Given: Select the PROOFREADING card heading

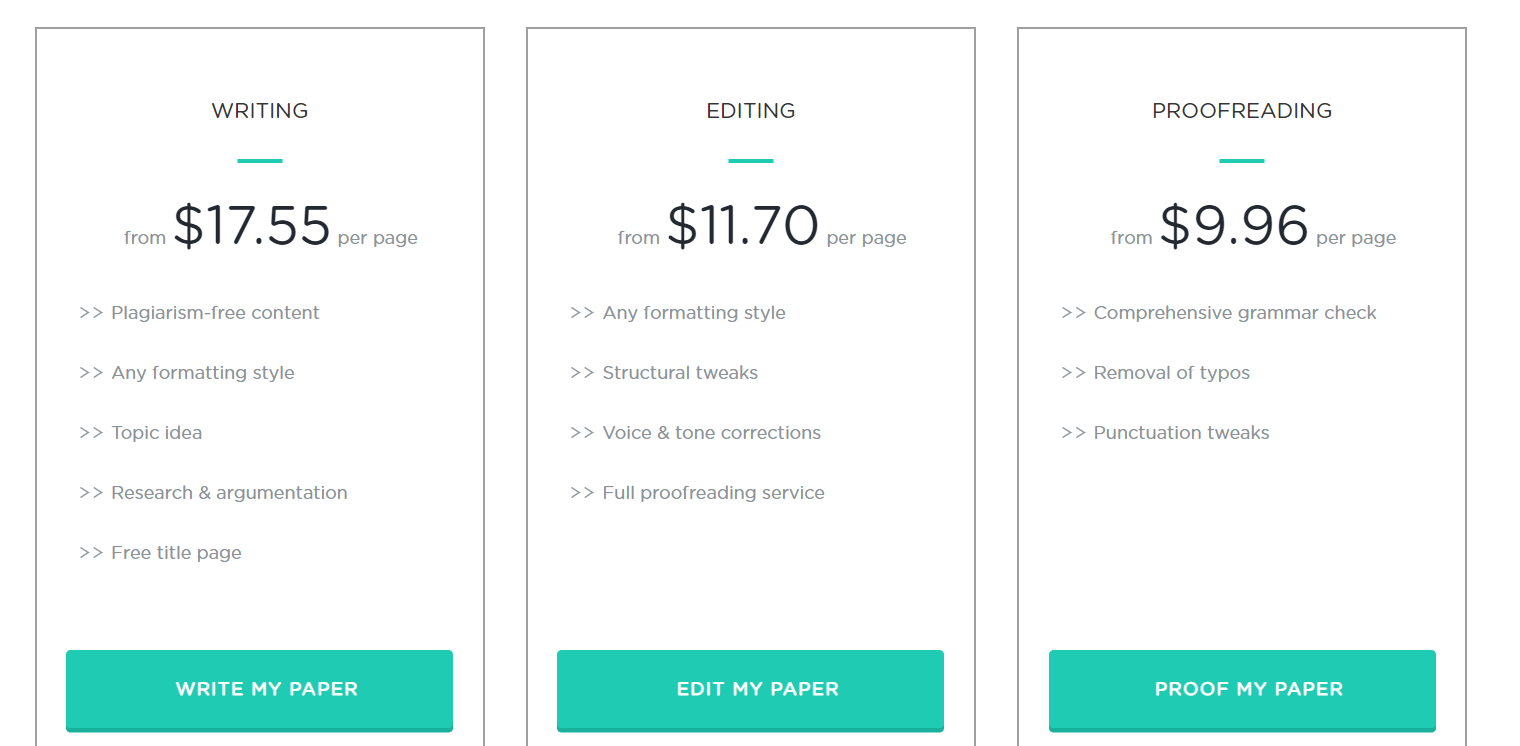Looking at the screenshot, I should pyautogui.click(x=1242, y=111).
